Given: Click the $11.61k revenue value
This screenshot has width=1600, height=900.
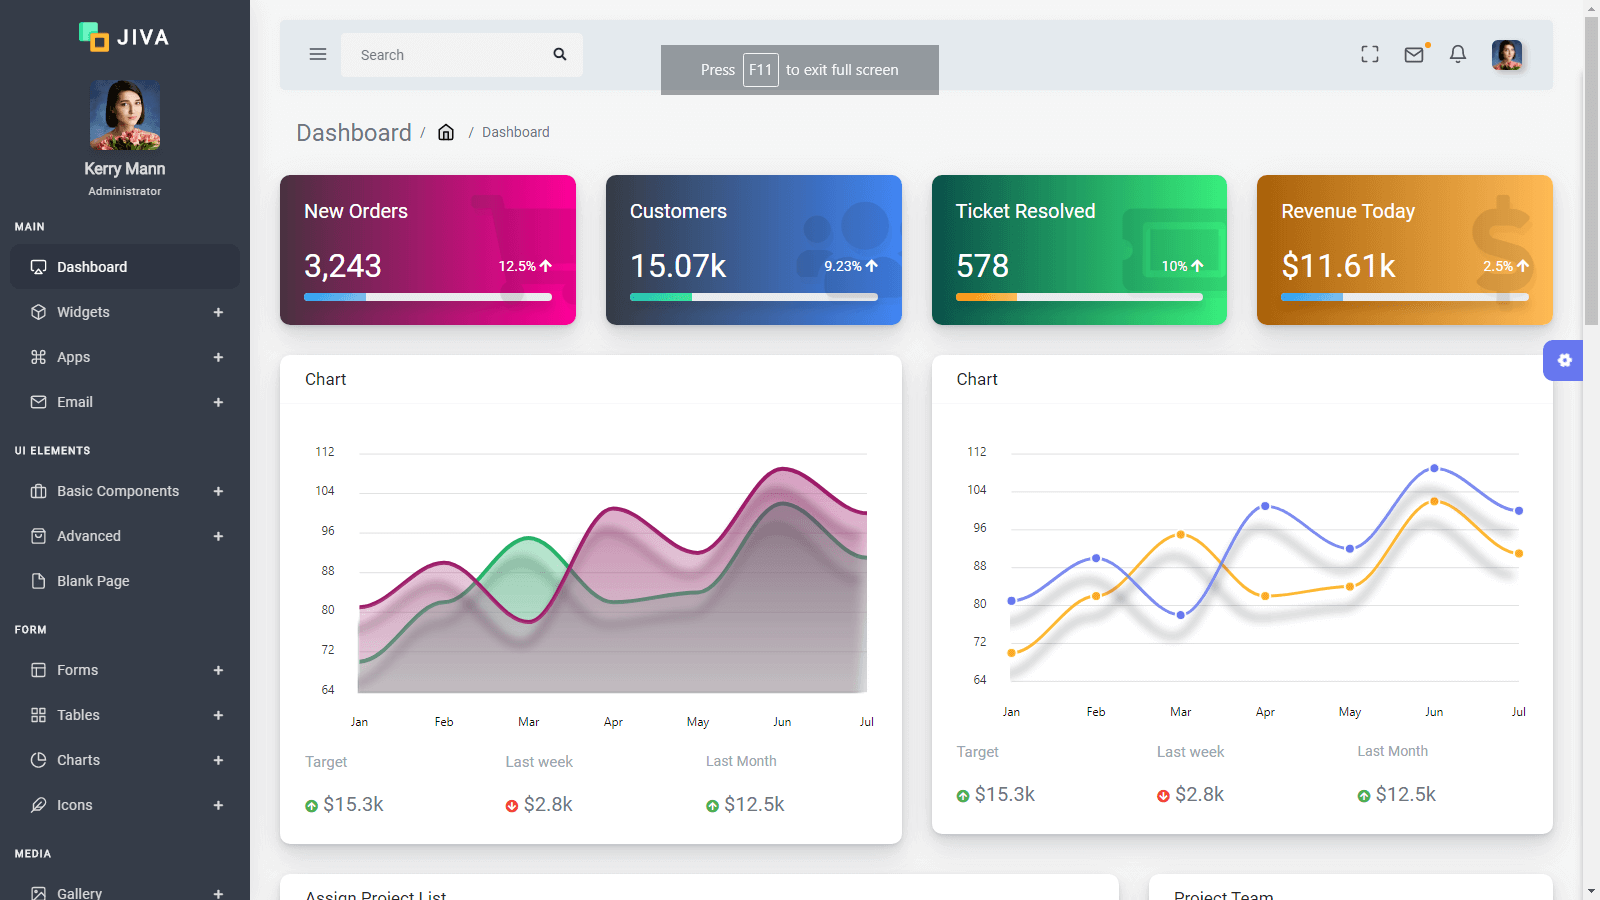Looking at the screenshot, I should (1338, 266).
